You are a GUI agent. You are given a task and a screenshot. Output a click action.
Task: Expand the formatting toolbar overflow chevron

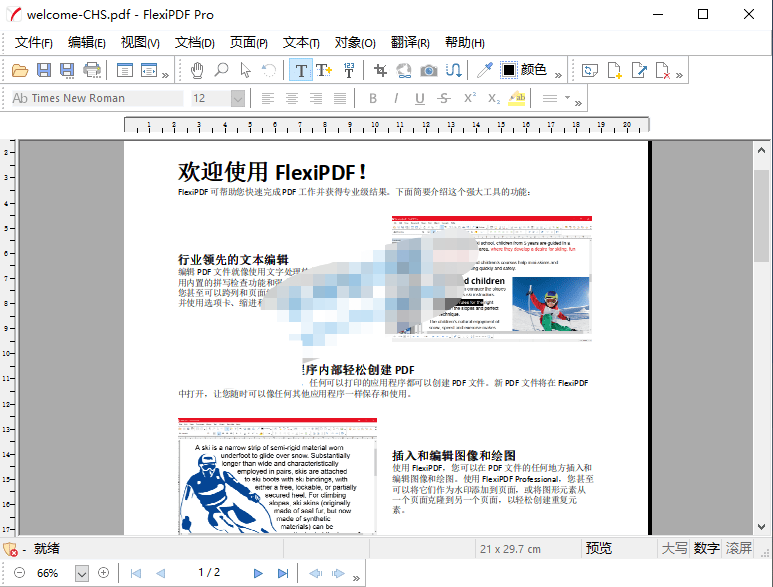pos(578,103)
